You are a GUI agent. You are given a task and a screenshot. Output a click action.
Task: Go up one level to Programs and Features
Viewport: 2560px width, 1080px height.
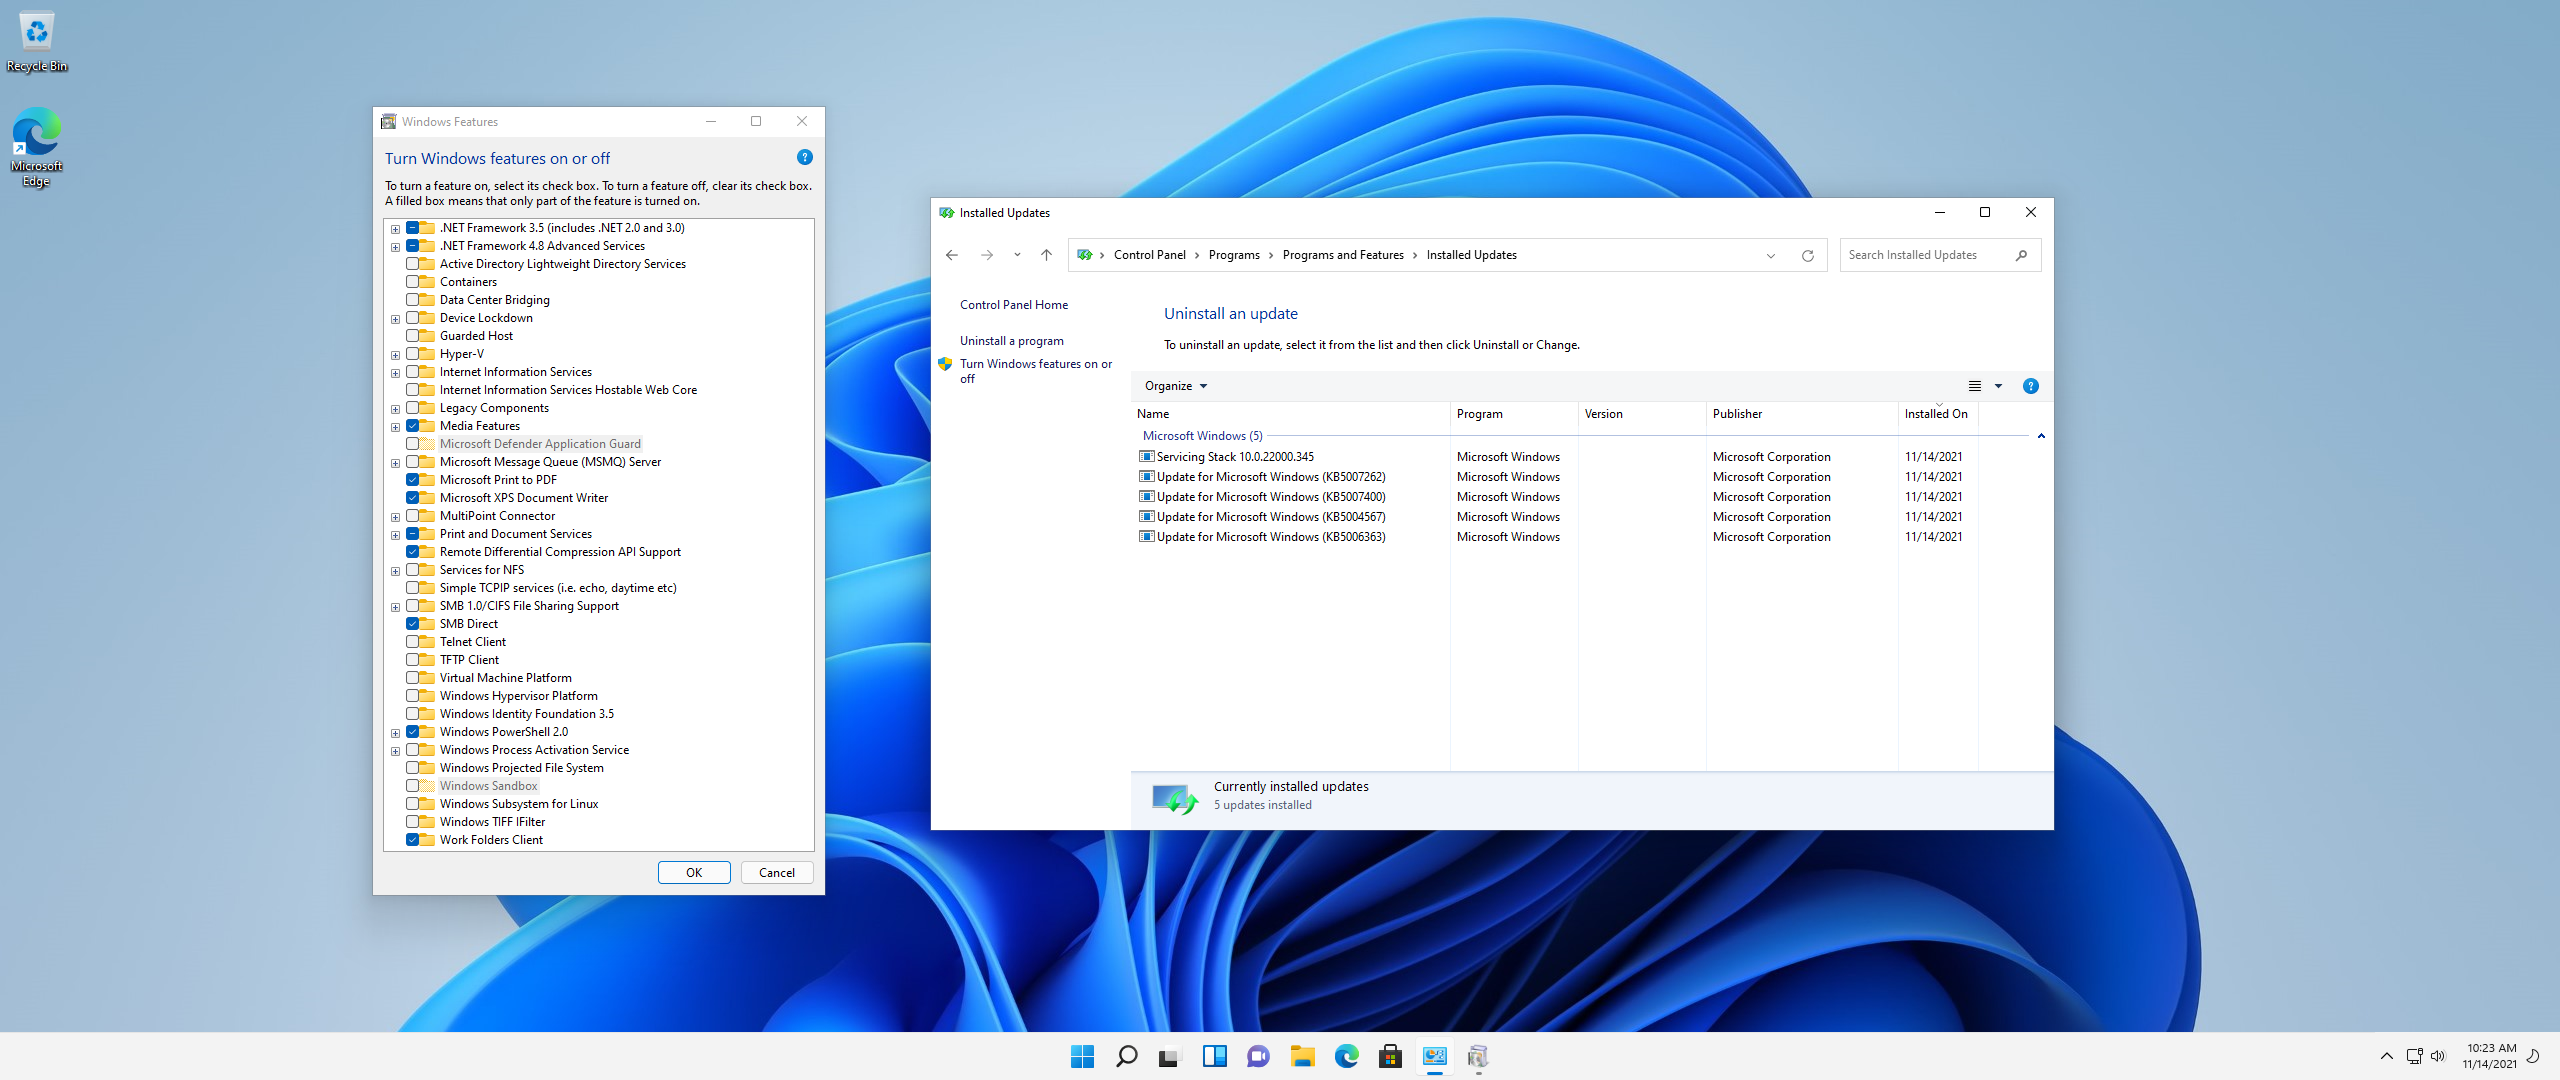pos(1046,255)
